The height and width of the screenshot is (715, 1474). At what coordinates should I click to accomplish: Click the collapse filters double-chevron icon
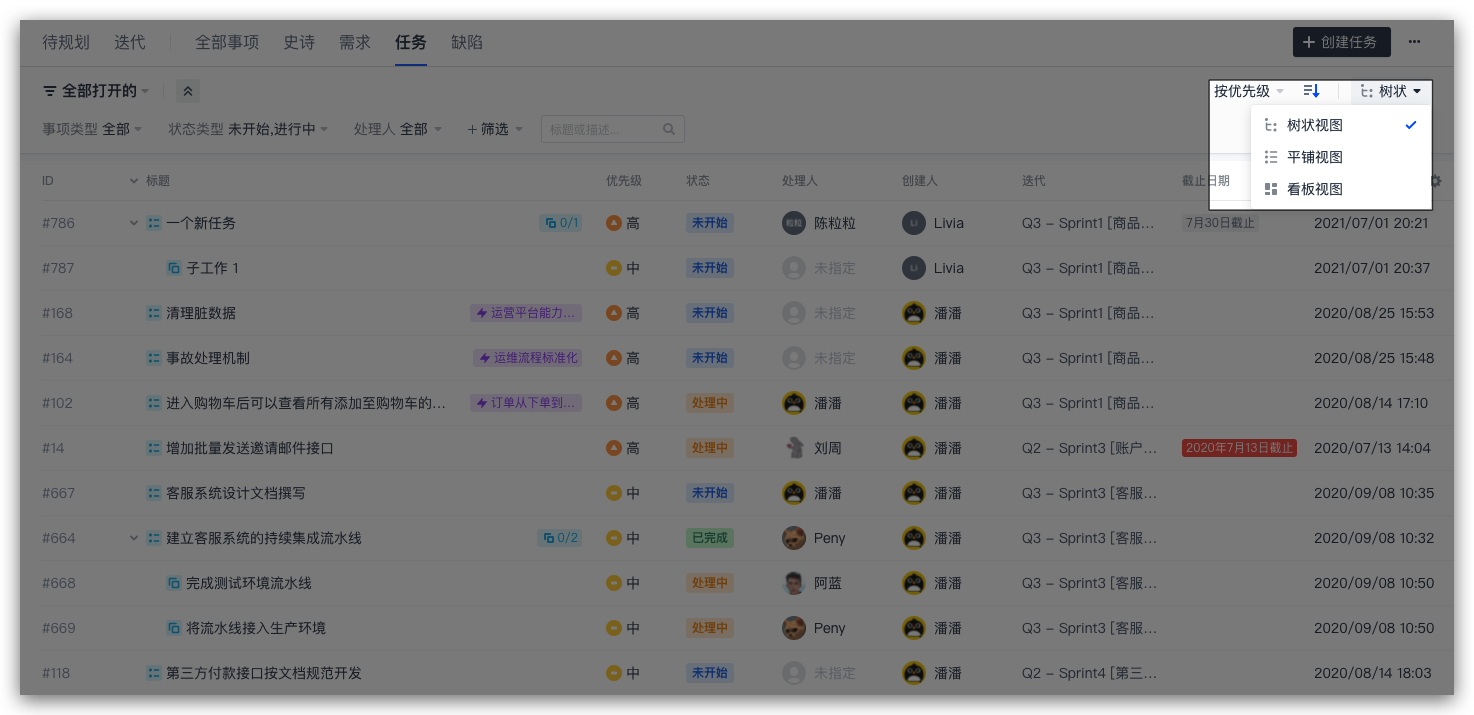coord(188,91)
